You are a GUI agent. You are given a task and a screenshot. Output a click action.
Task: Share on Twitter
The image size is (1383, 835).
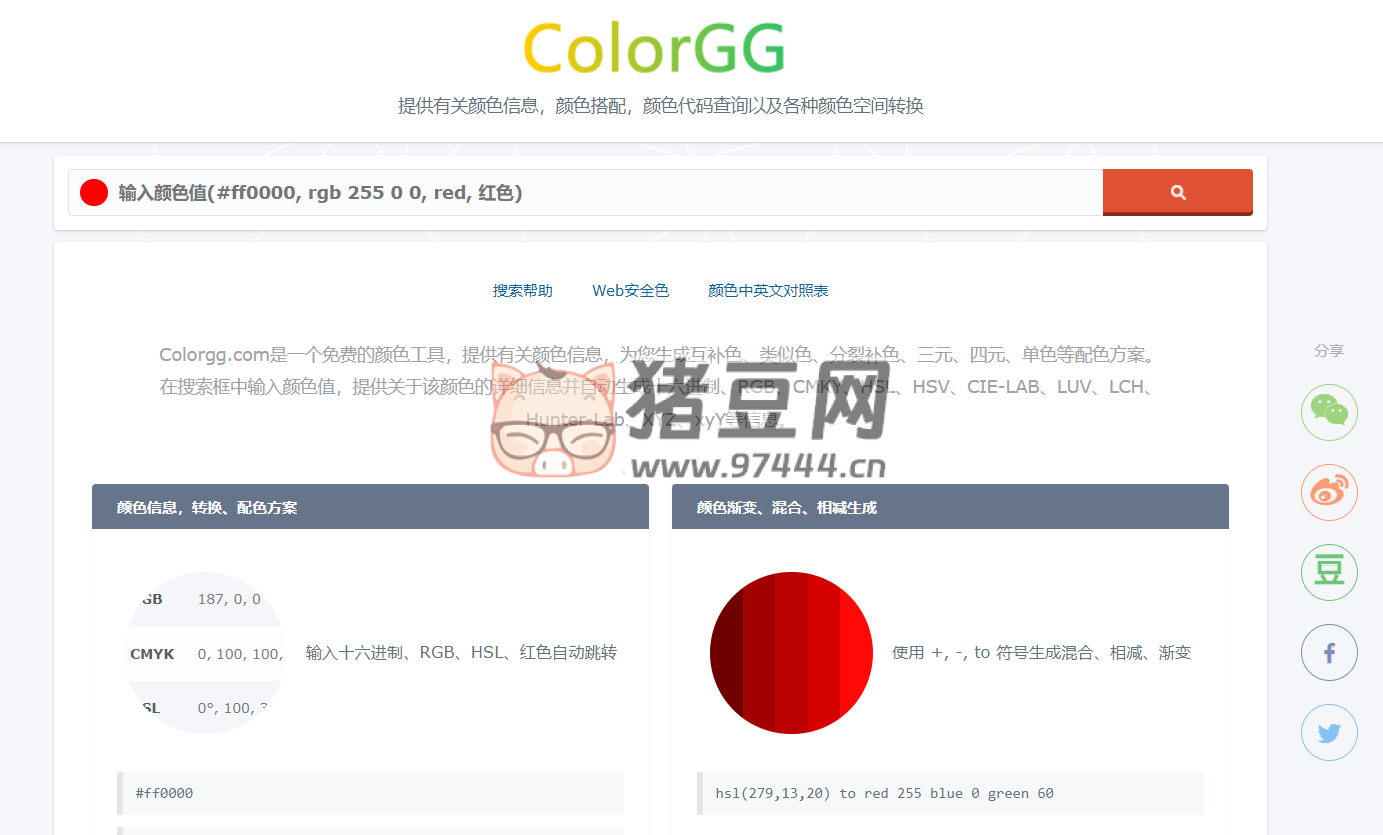pyautogui.click(x=1329, y=732)
